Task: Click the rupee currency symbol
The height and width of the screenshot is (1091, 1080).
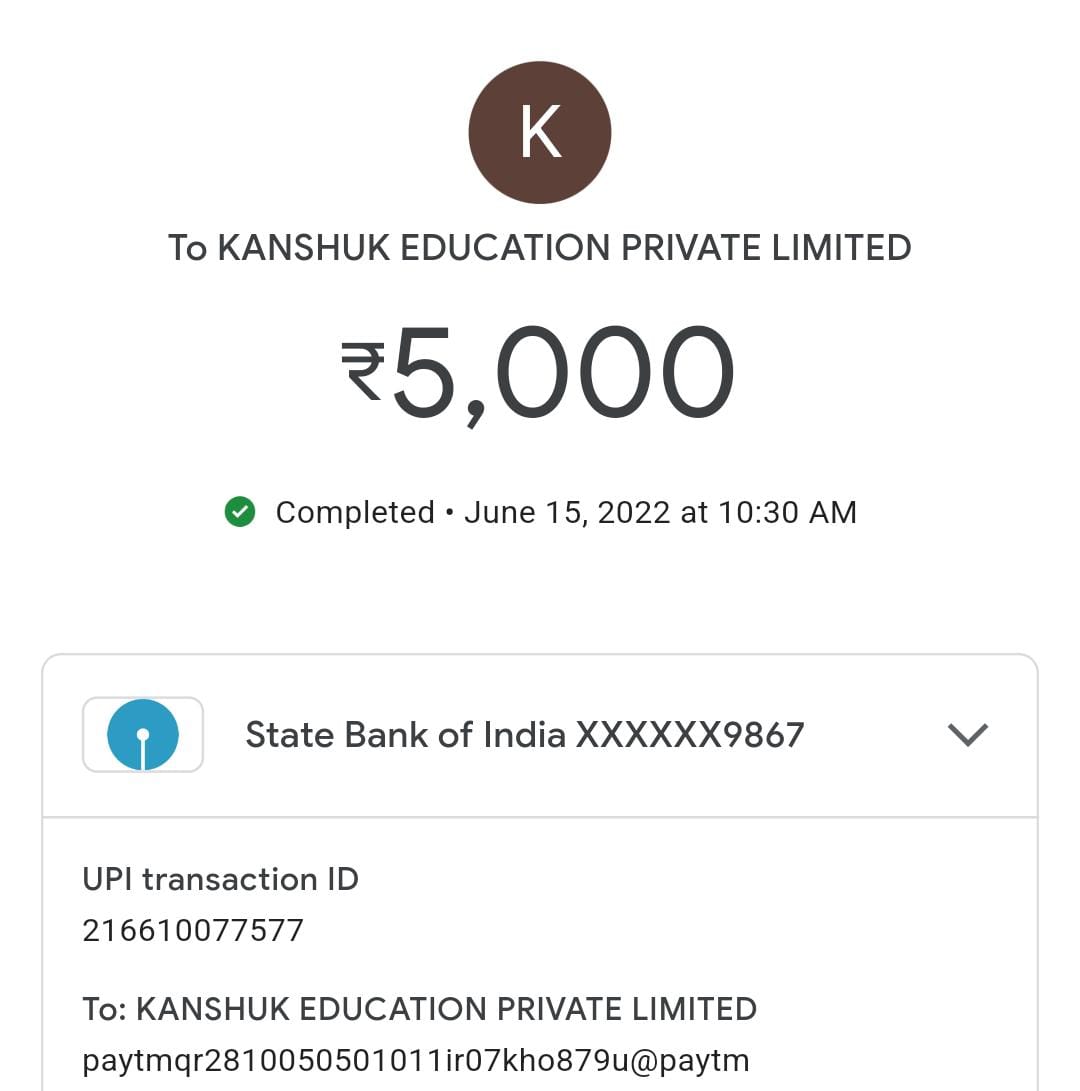Action: 362,371
